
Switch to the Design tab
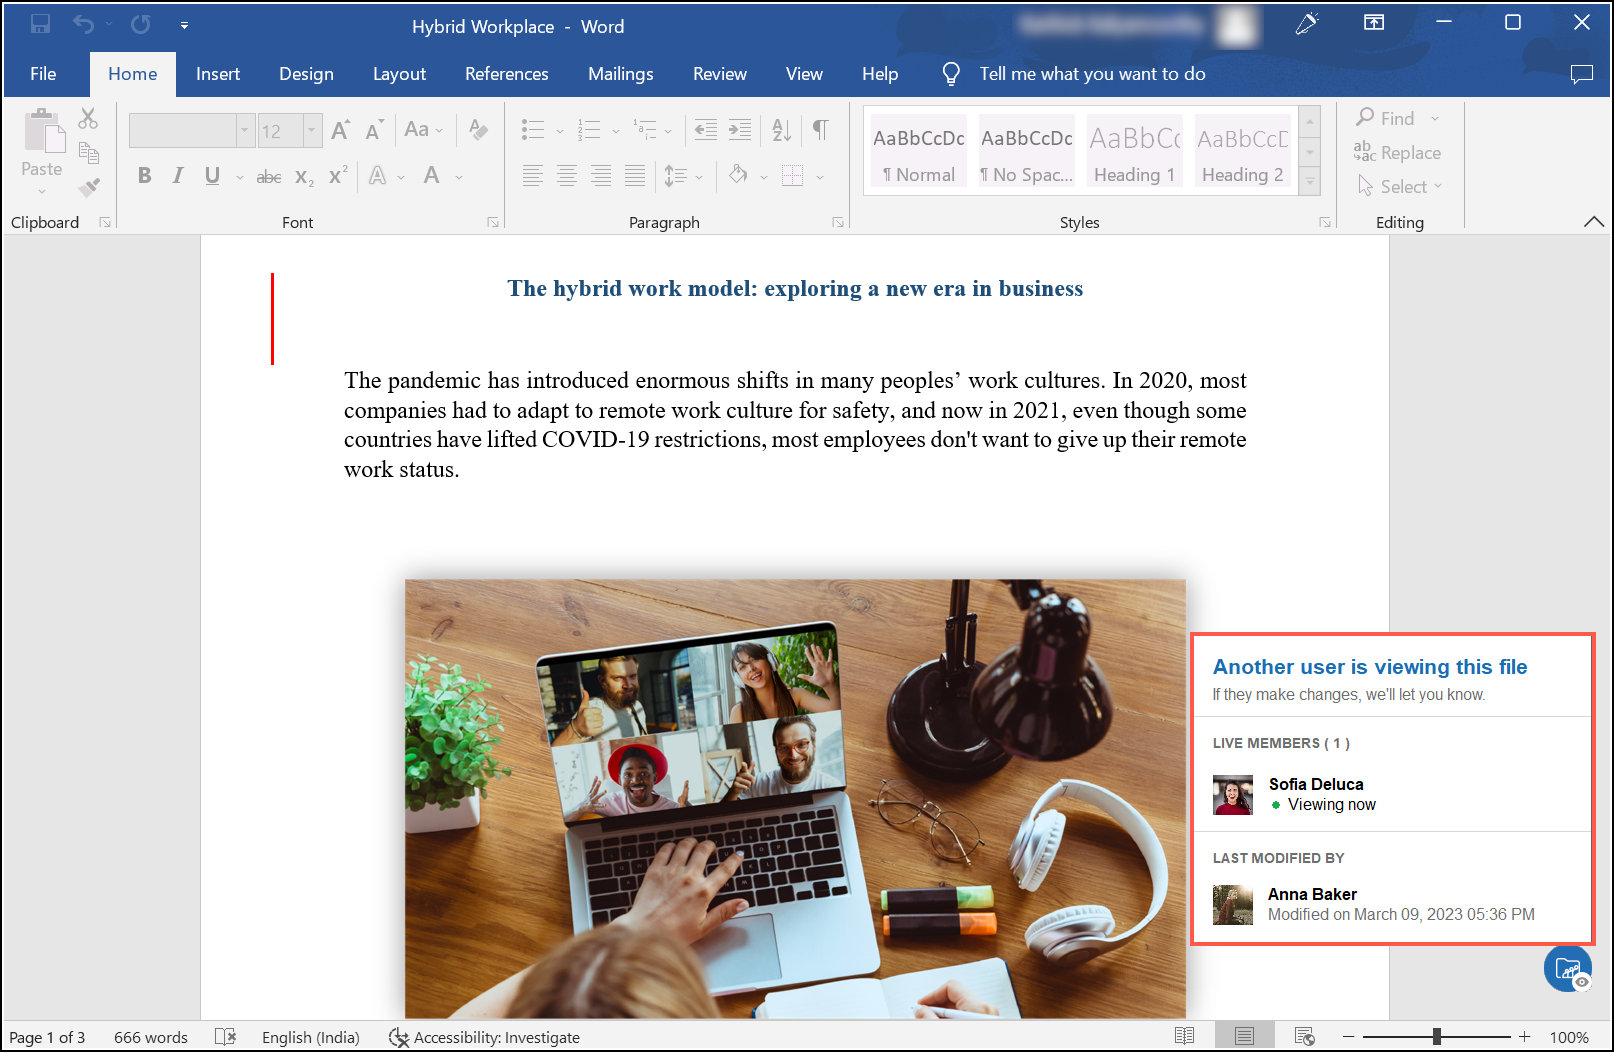pos(306,74)
